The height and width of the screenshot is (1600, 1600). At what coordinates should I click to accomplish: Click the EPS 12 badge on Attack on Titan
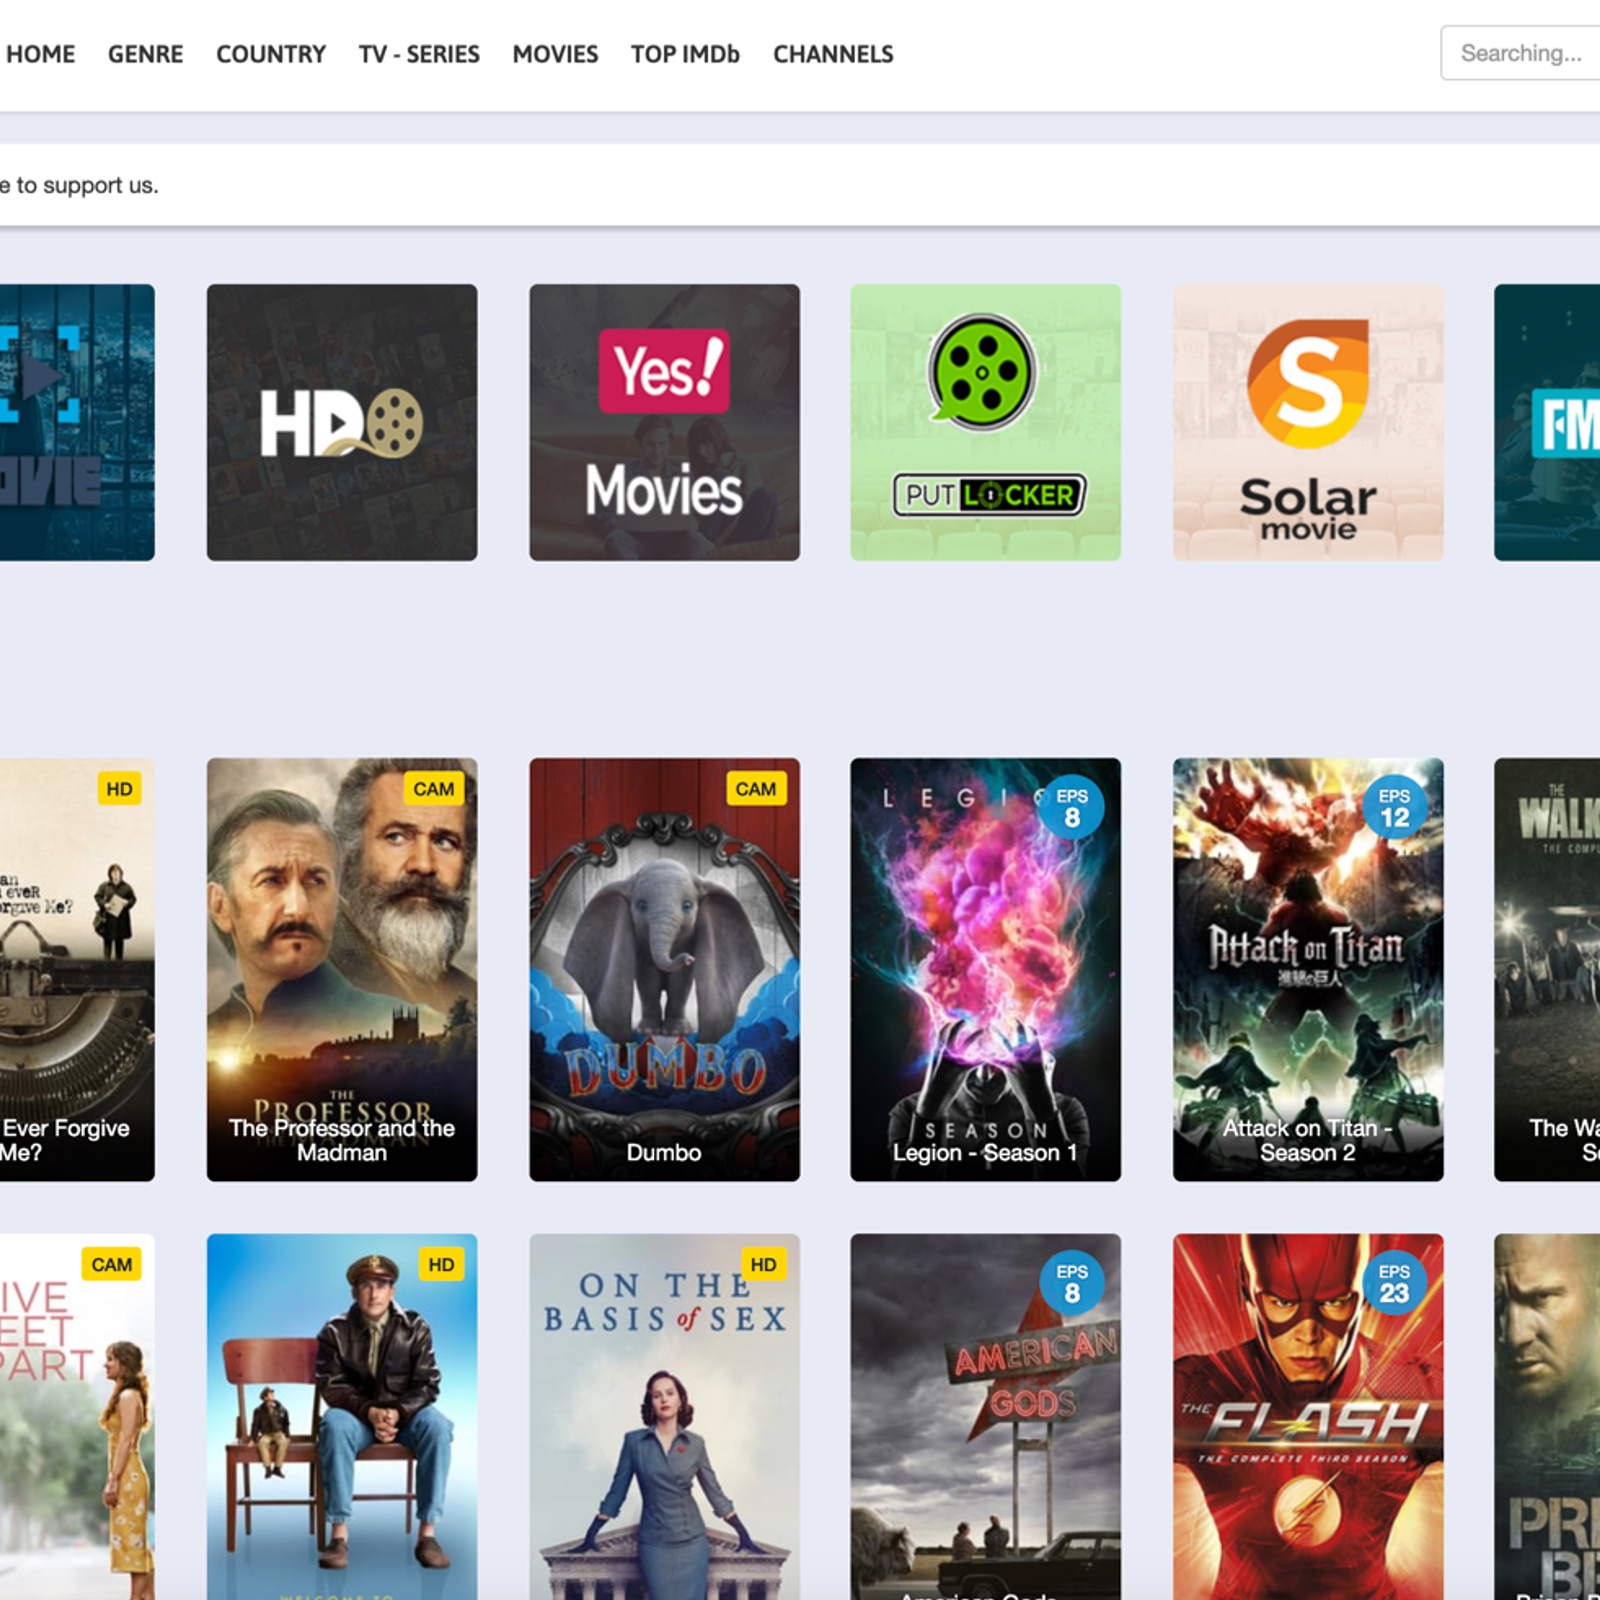1394,807
